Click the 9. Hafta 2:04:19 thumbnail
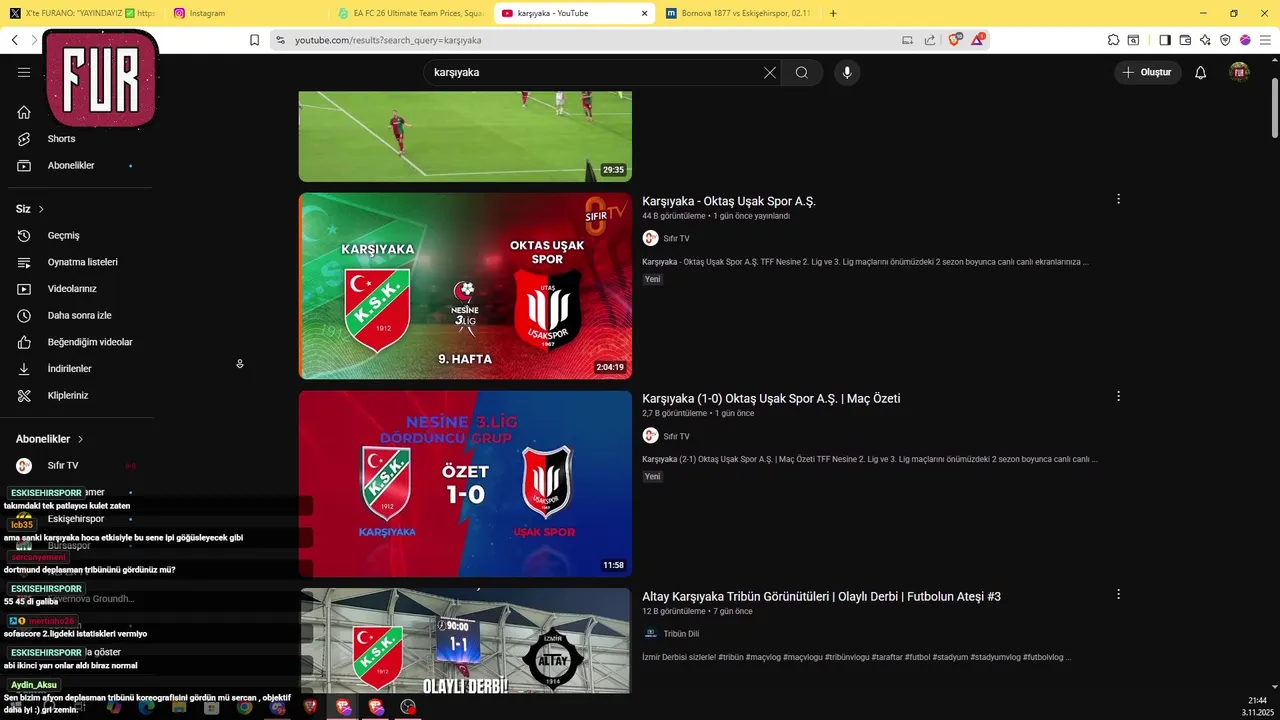Image resolution: width=1280 pixels, height=720 pixels. tap(465, 286)
